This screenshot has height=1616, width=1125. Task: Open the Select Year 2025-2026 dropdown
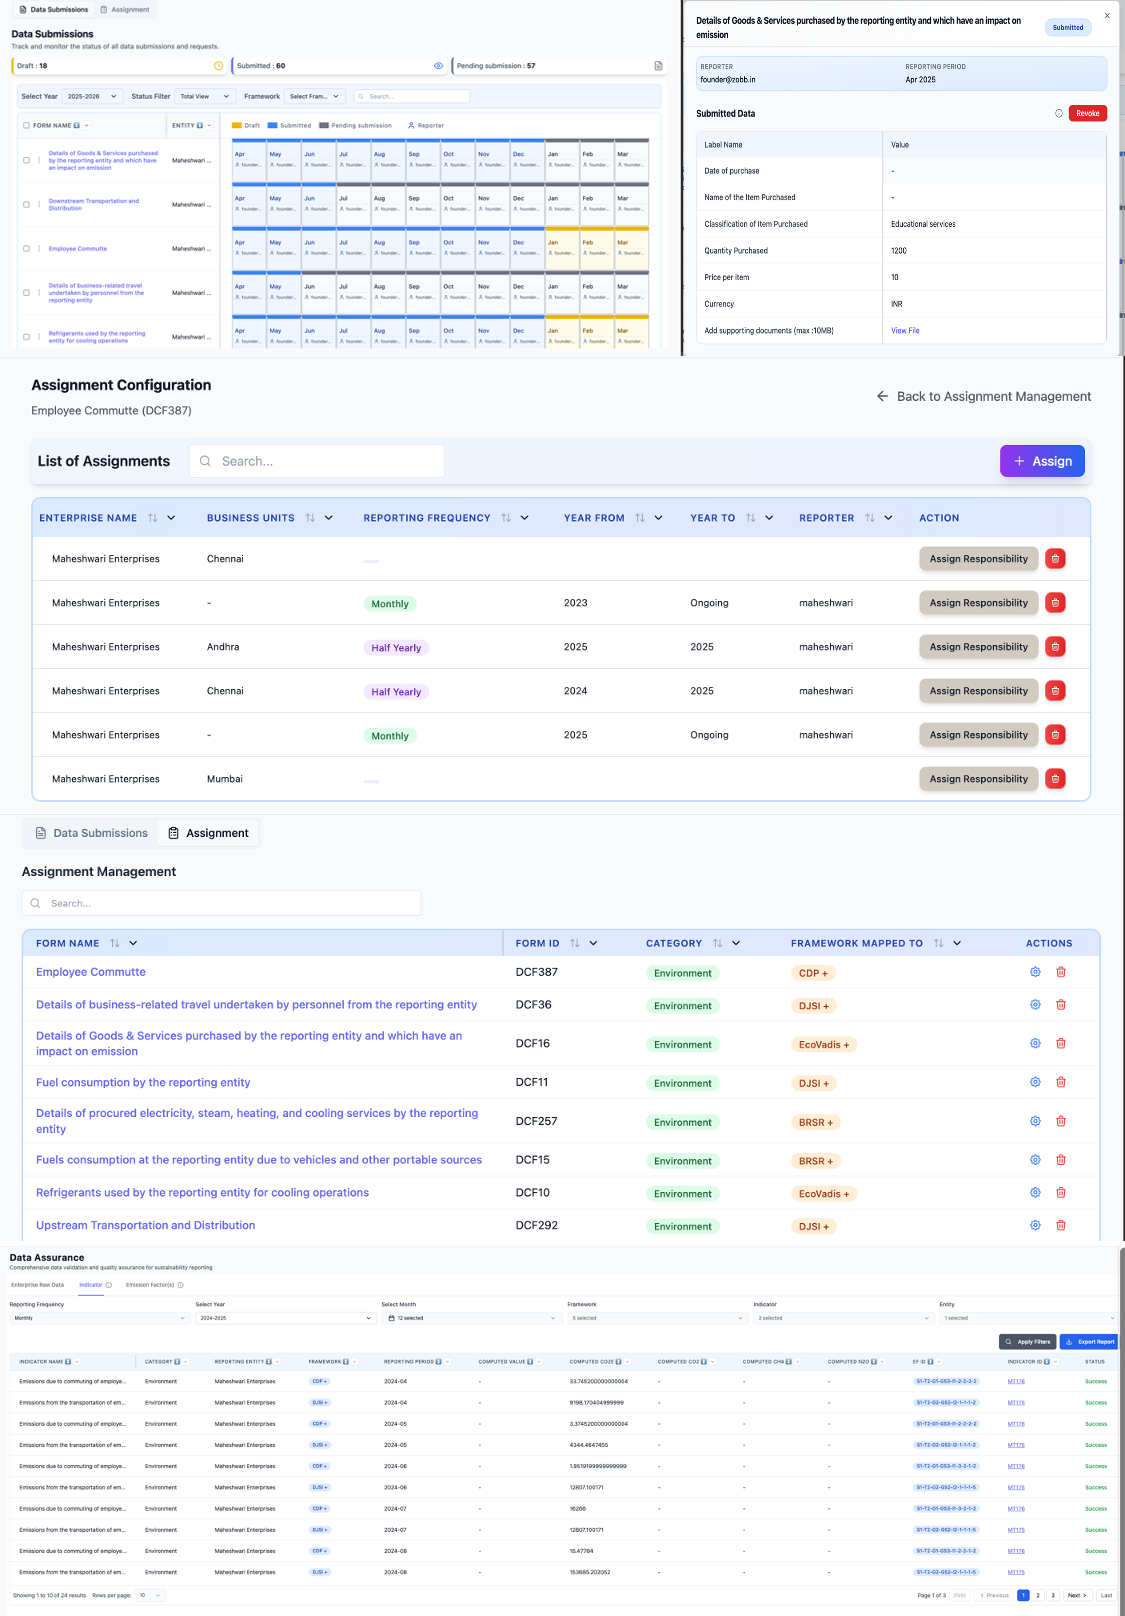tap(92, 96)
